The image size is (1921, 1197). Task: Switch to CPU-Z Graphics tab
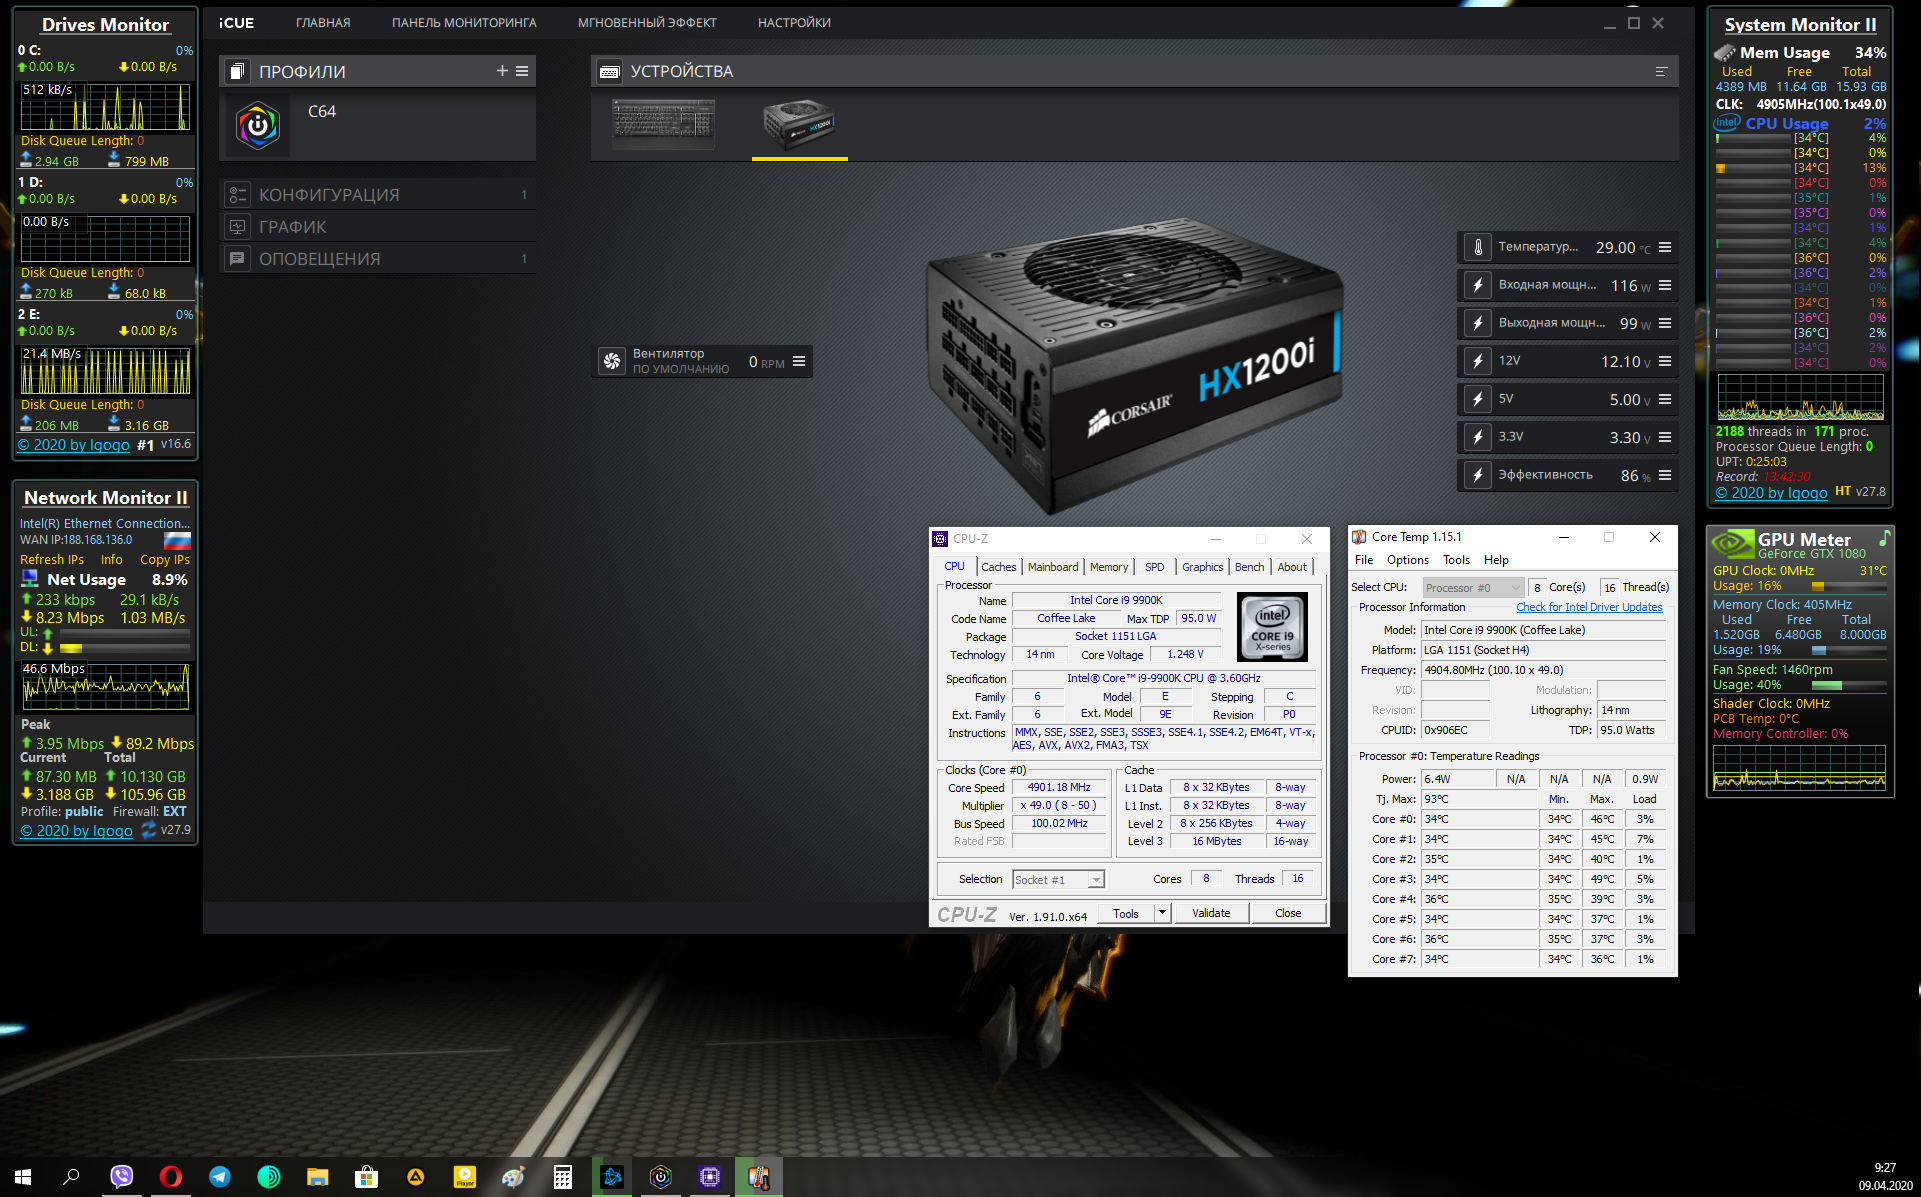(1202, 567)
